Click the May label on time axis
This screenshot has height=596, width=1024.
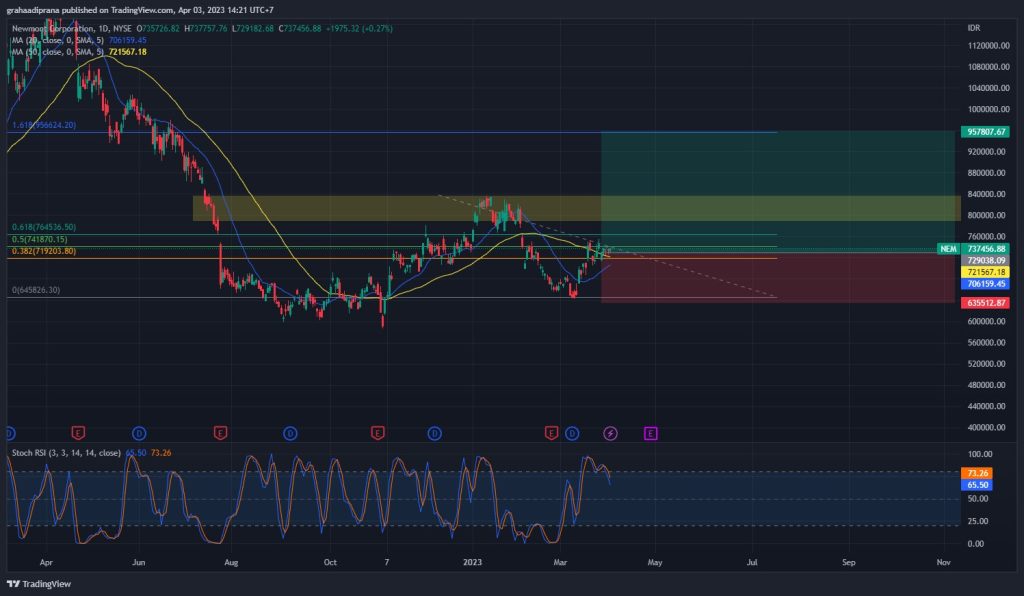[655, 562]
